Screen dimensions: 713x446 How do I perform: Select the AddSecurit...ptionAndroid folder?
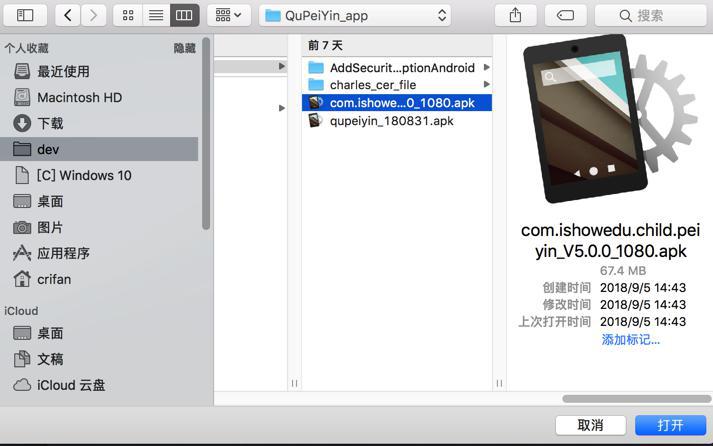(x=397, y=68)
